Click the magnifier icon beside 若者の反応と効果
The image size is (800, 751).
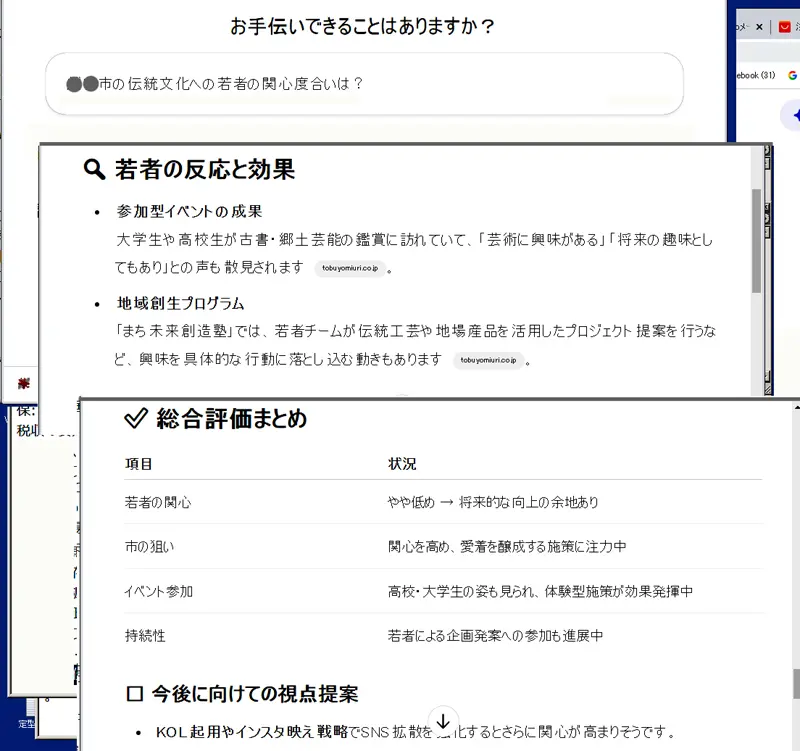tap(94, 169)
